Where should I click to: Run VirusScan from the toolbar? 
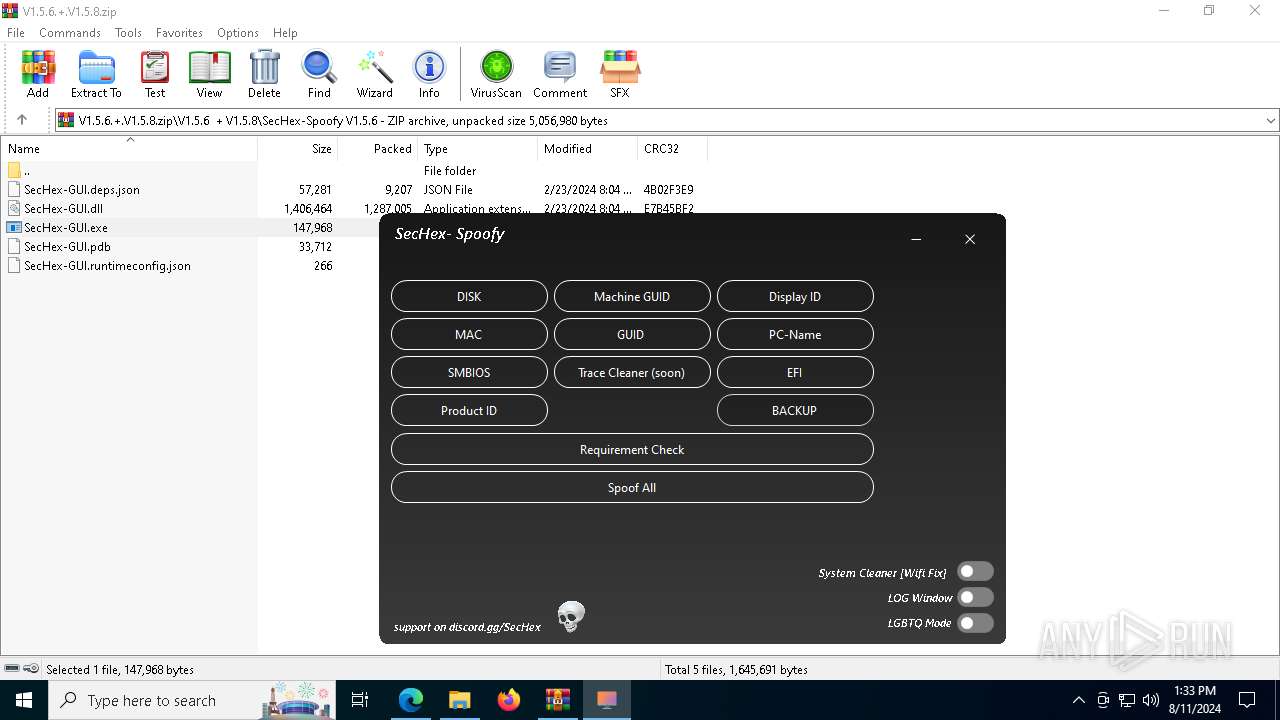pos(496,75)
